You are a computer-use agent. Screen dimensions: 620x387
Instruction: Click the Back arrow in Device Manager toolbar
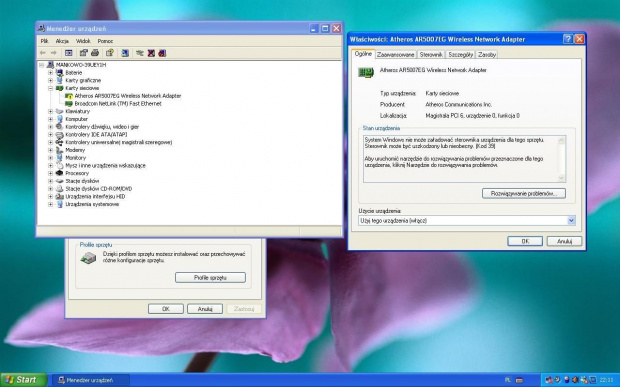(x=43, y=53)
